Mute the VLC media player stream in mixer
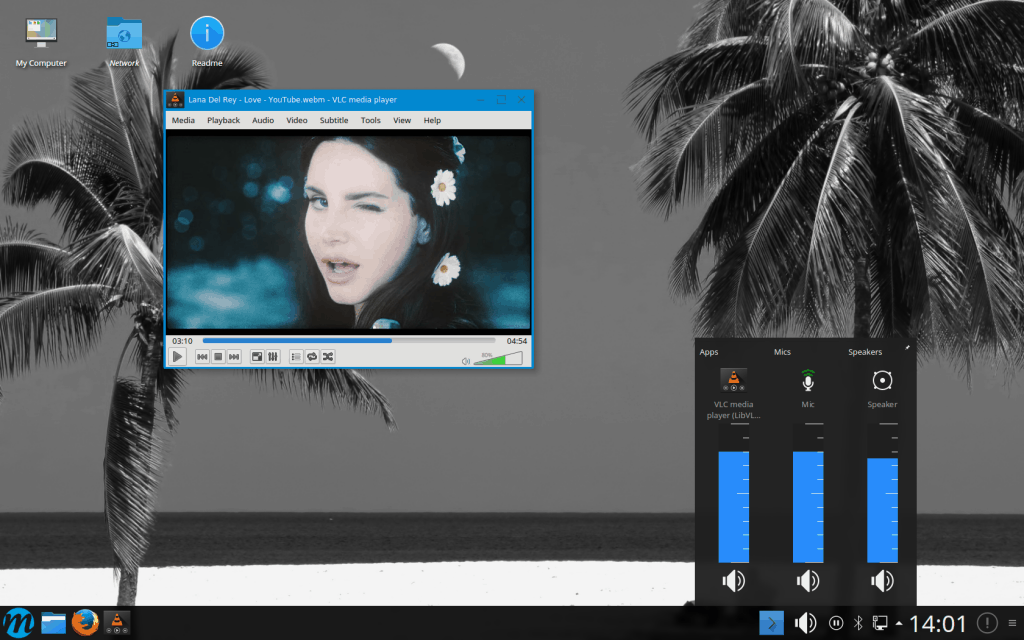 (733, 581)
